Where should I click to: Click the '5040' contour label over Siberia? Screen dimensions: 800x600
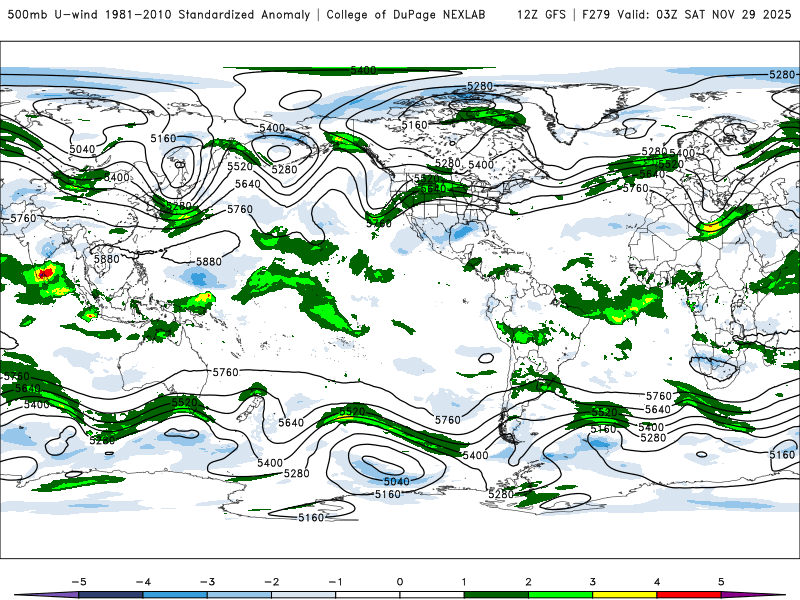point(82,149)
